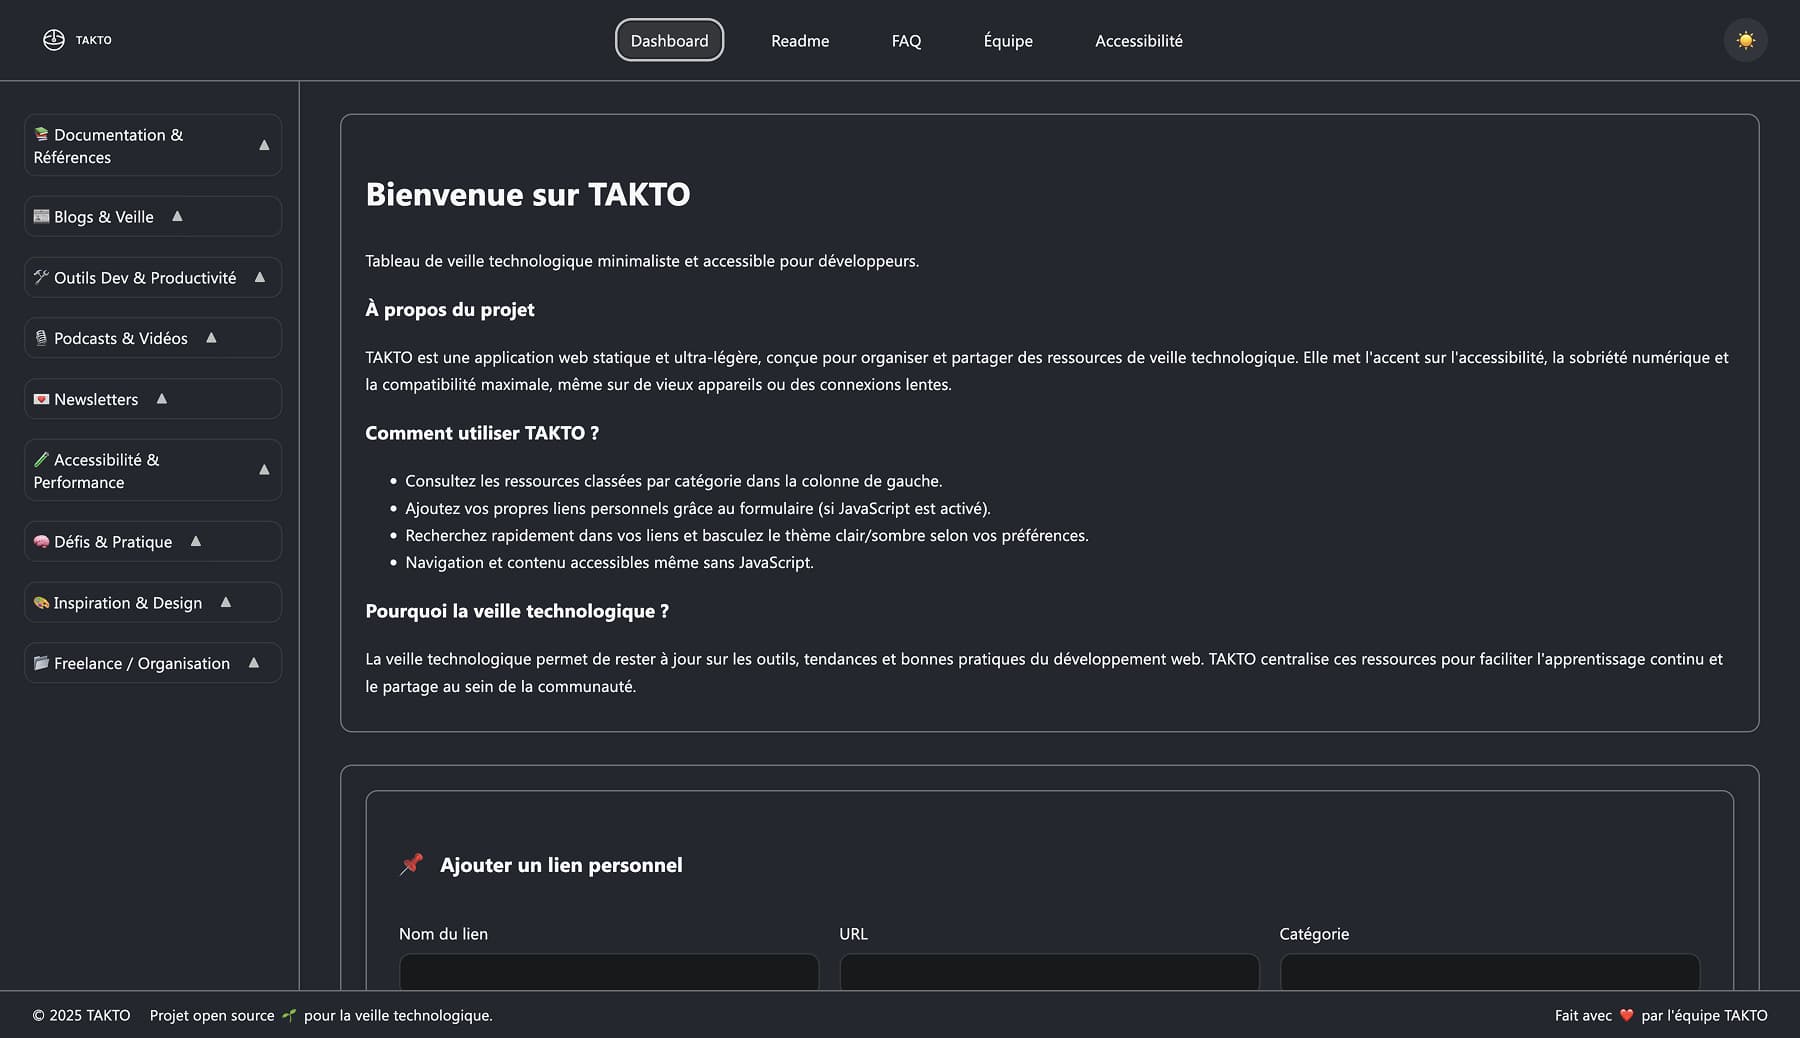Open the Accessibilité page
The height and width of the screenshot is (1038, 1800).
(x=1138, y=41)
